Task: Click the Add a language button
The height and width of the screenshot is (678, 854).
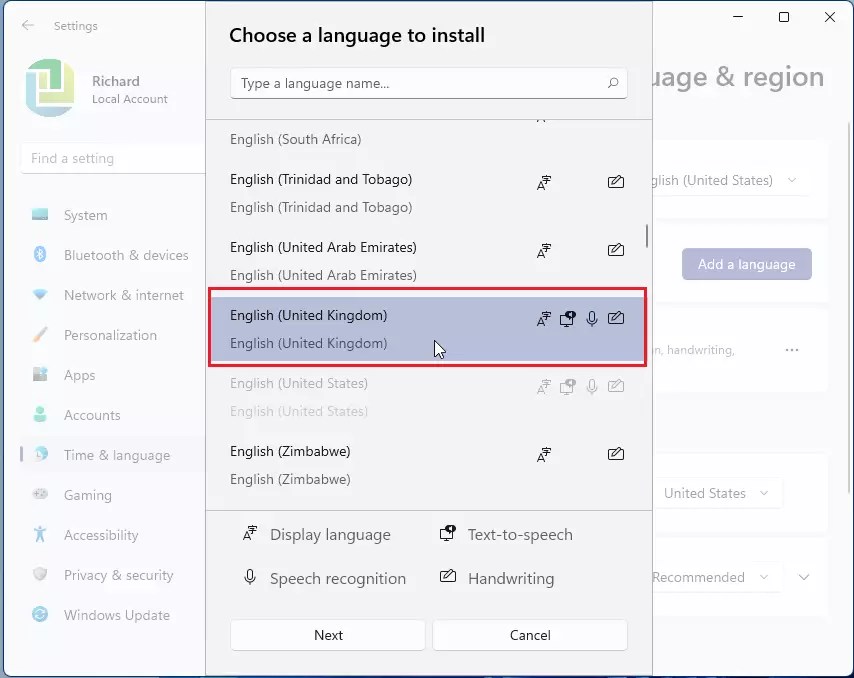Action: (746, 264)
